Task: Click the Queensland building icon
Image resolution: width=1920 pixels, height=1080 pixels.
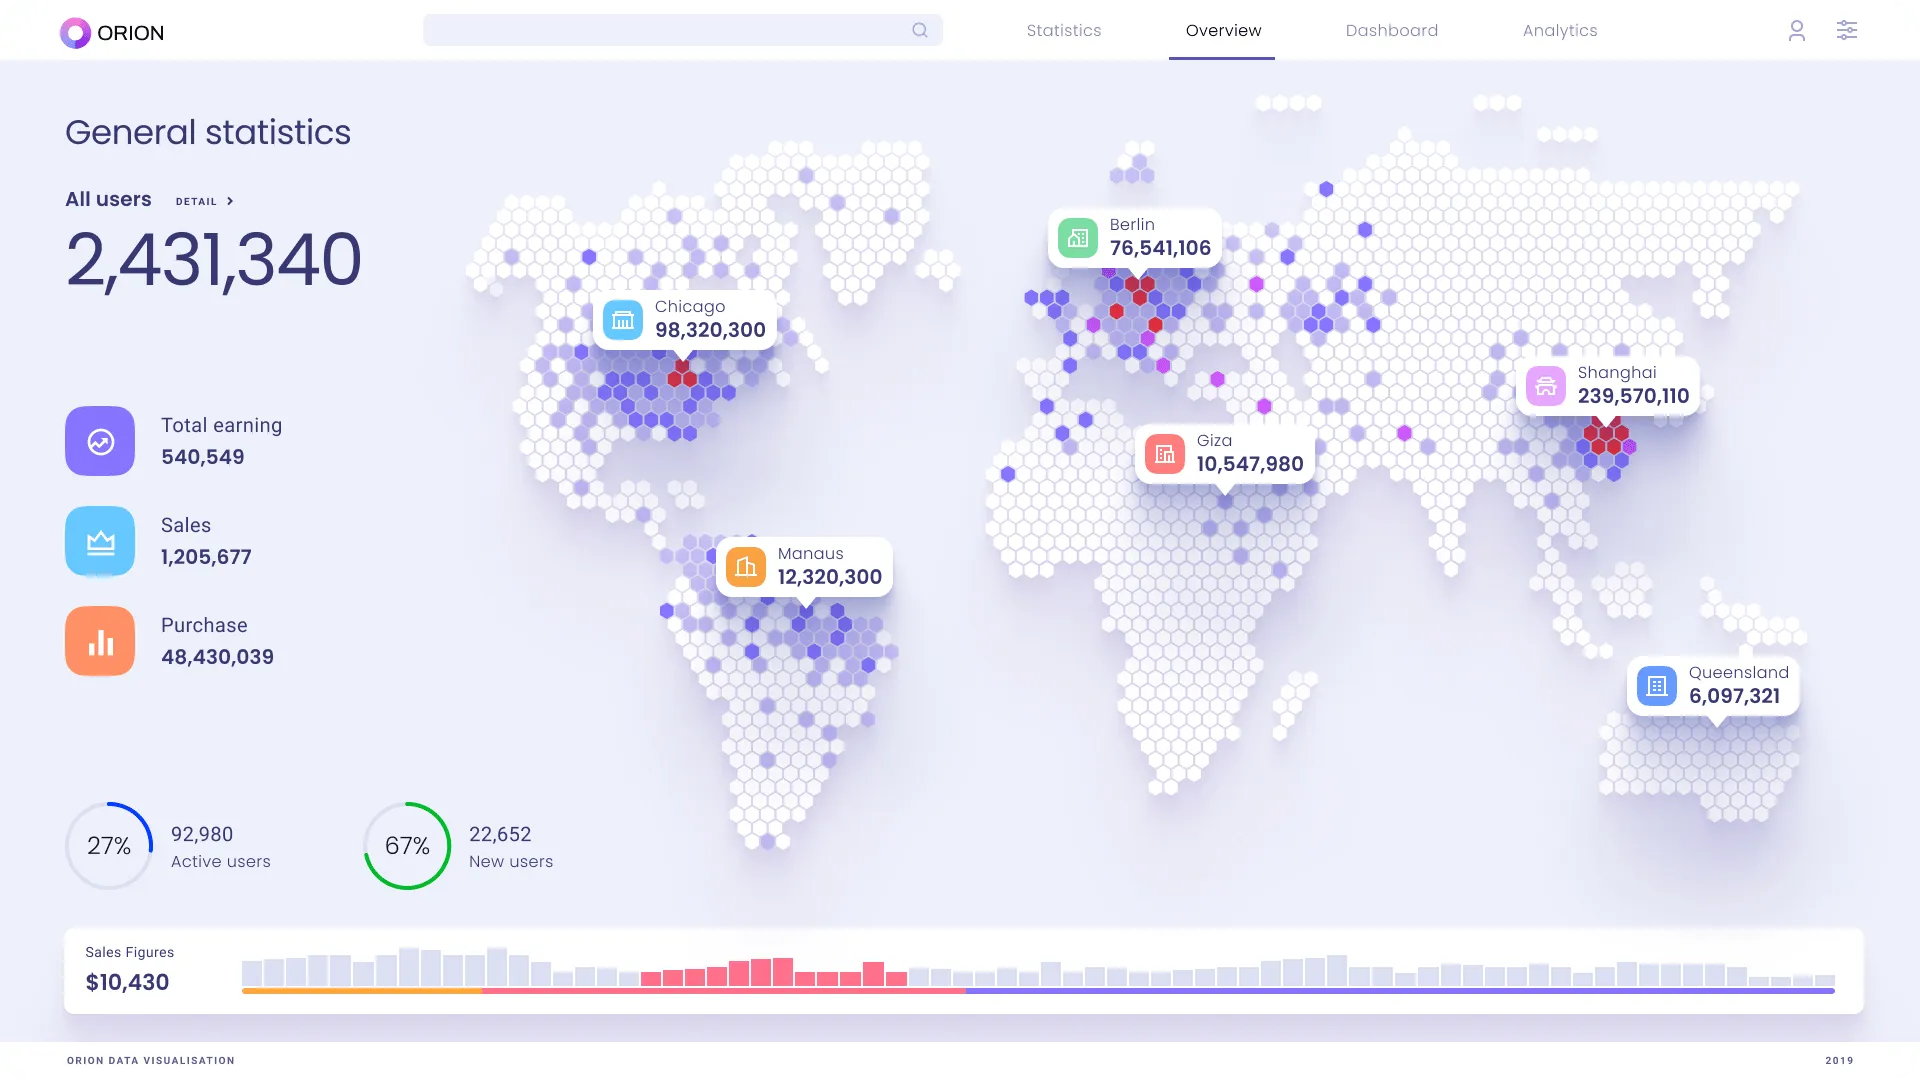Action: [x=1656, y=686]
